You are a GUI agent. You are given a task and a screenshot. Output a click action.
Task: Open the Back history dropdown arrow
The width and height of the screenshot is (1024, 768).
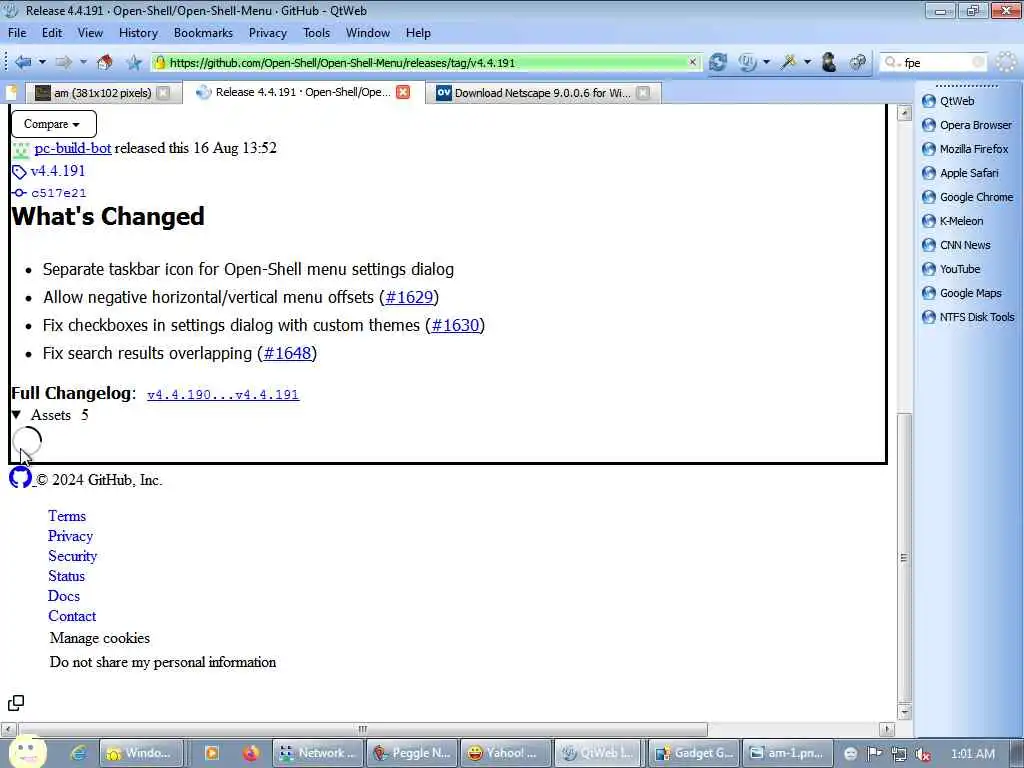pyautogui.click(x=42, y=62)
